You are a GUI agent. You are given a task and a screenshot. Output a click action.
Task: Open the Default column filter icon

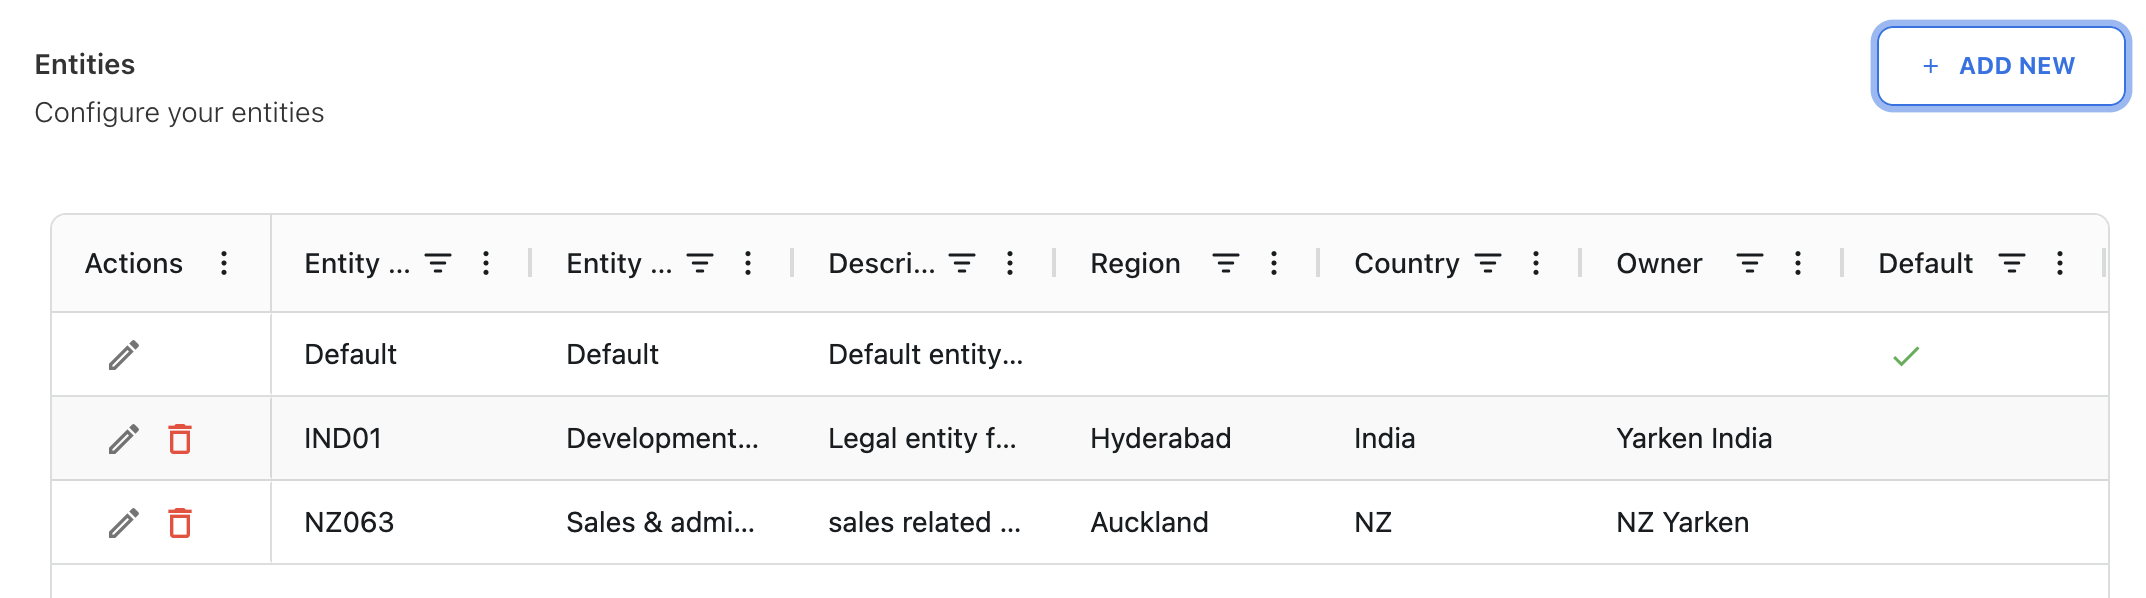(x=2011, y=263)
